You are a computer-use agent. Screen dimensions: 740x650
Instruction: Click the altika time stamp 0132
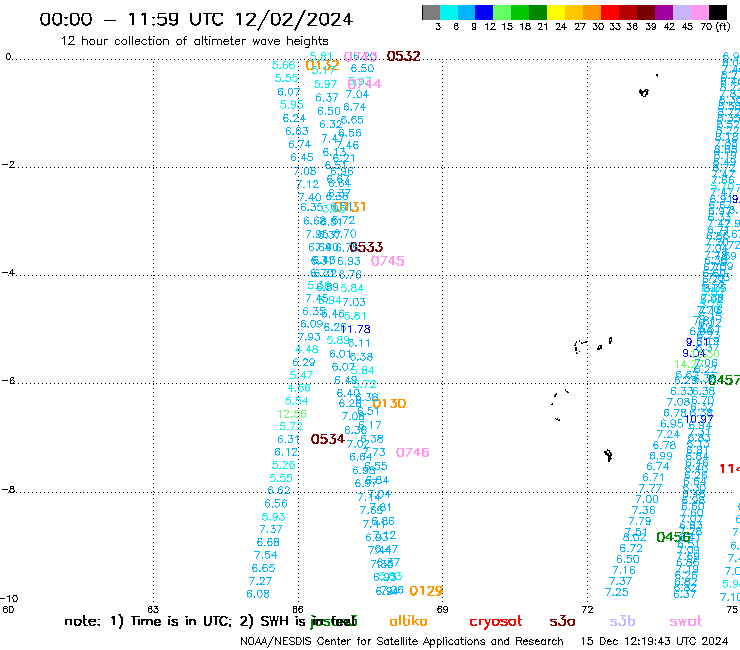pyautogui.click(x=322, y=65)
